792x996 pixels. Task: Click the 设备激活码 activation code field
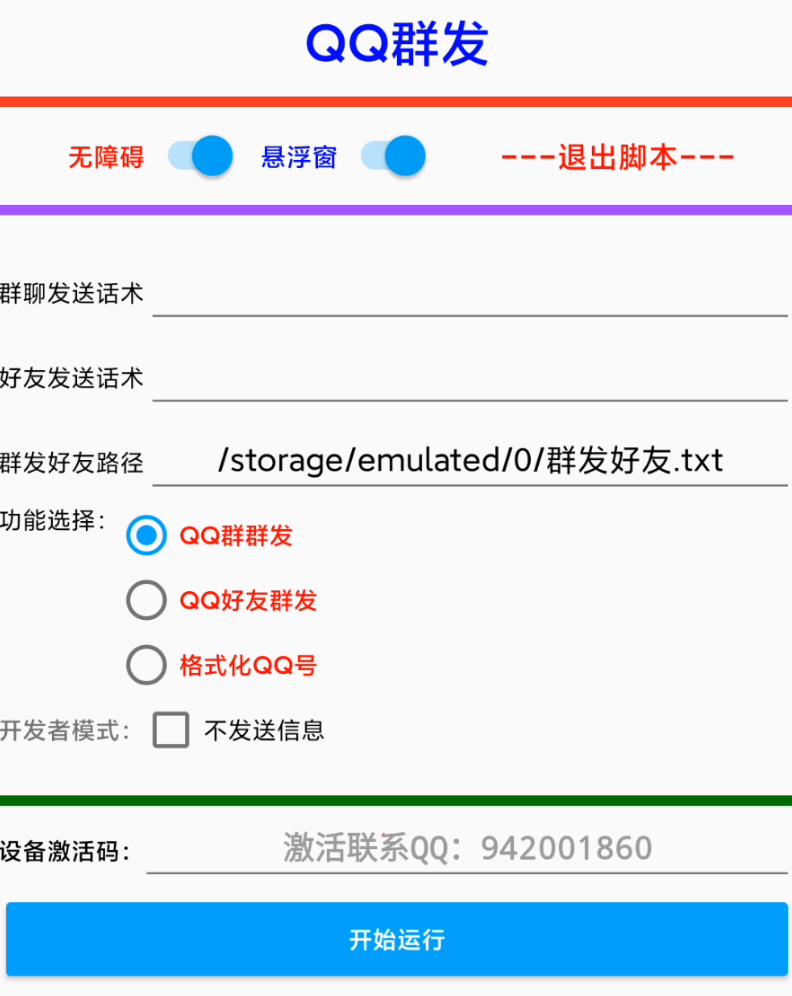(x=468, y=849)
